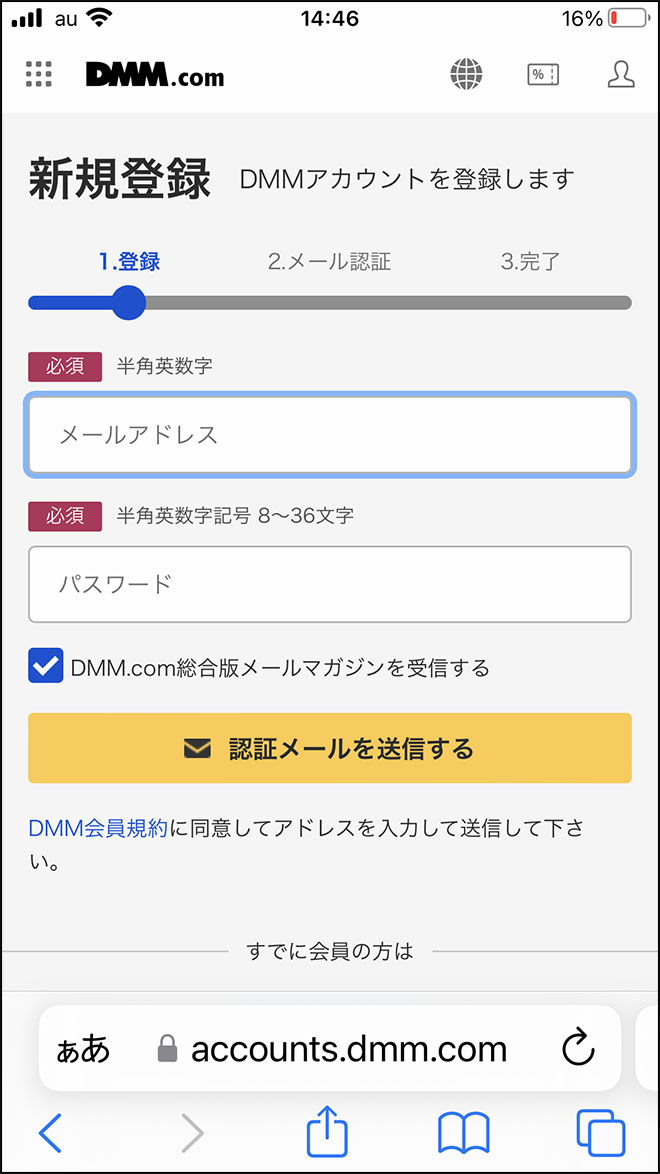Open Safari bookmarks
The height and width of the screenshot is (1174, 660).
(463, 1133)
